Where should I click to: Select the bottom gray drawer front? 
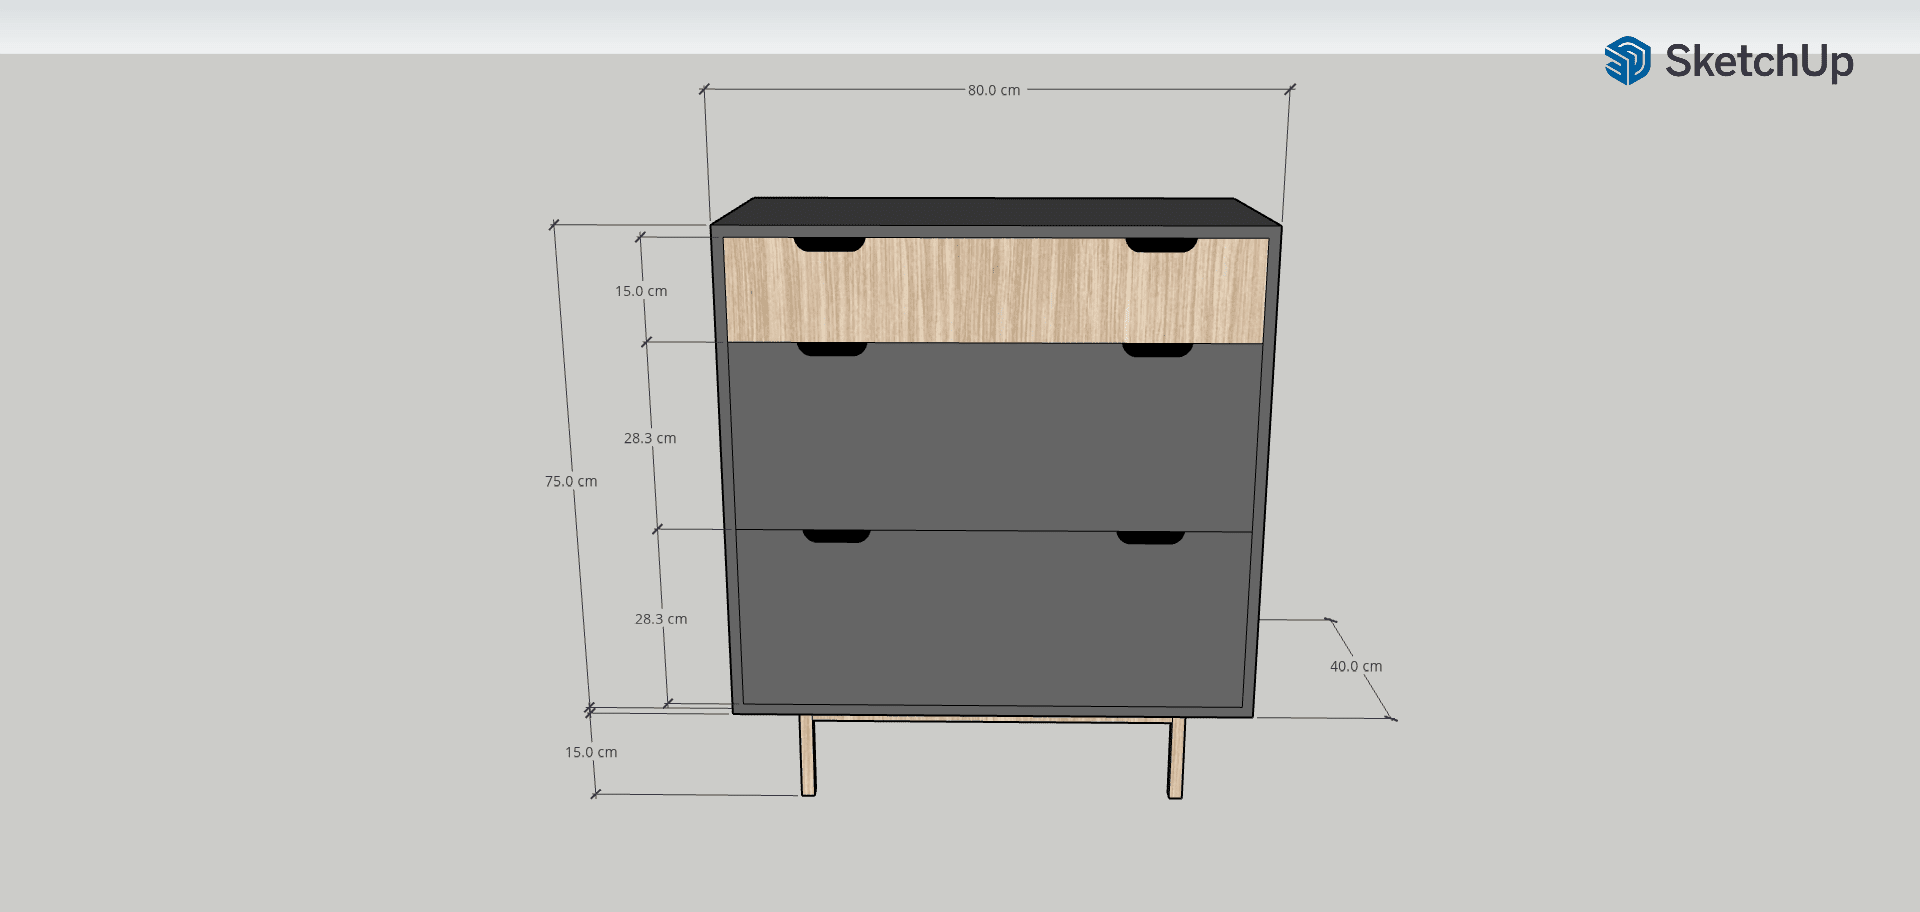click(x=995, y=622)
